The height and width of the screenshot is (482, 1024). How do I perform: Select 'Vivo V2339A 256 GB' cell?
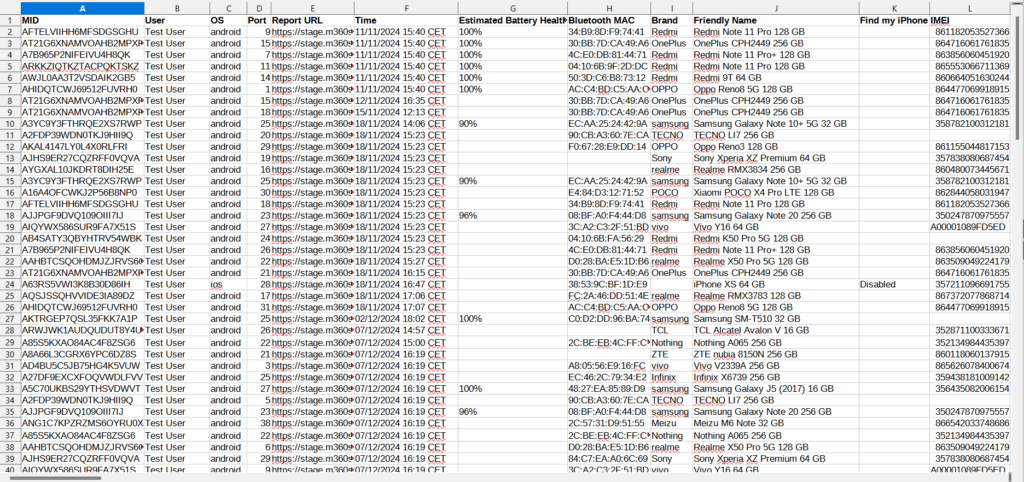(775, 365)
